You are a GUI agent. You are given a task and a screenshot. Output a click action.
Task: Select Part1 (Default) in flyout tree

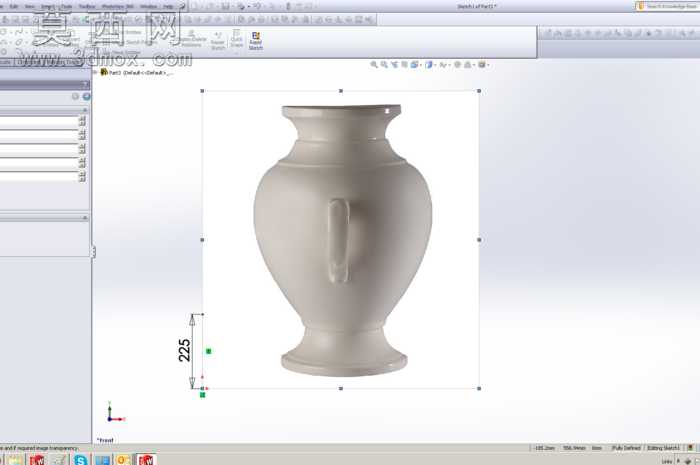(137, 72)
